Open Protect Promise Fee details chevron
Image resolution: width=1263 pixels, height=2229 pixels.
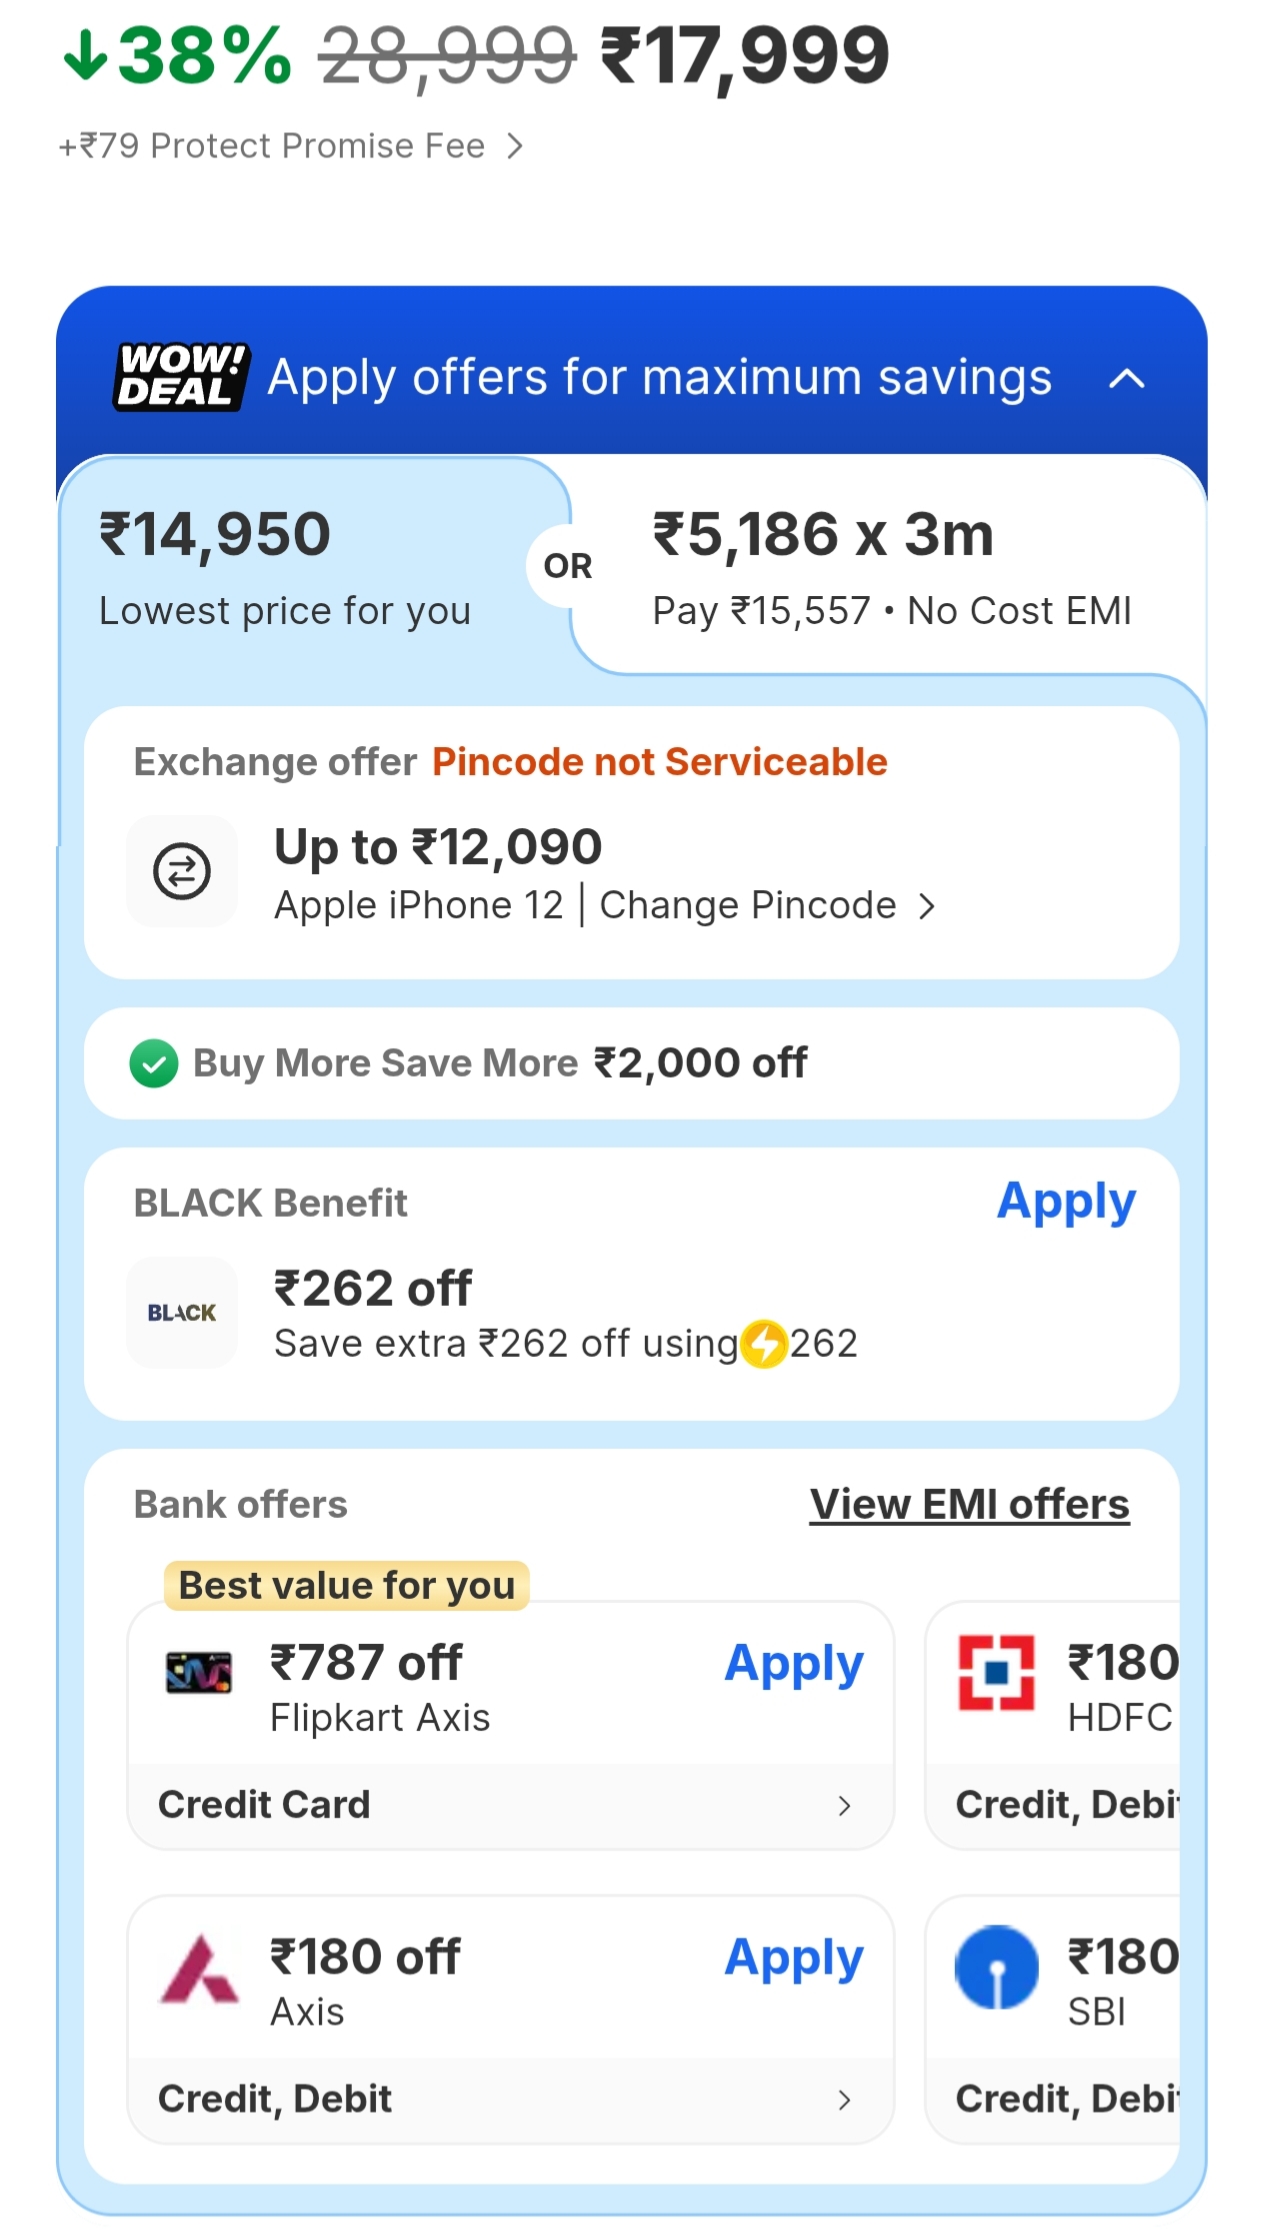(x=515, y=146)
